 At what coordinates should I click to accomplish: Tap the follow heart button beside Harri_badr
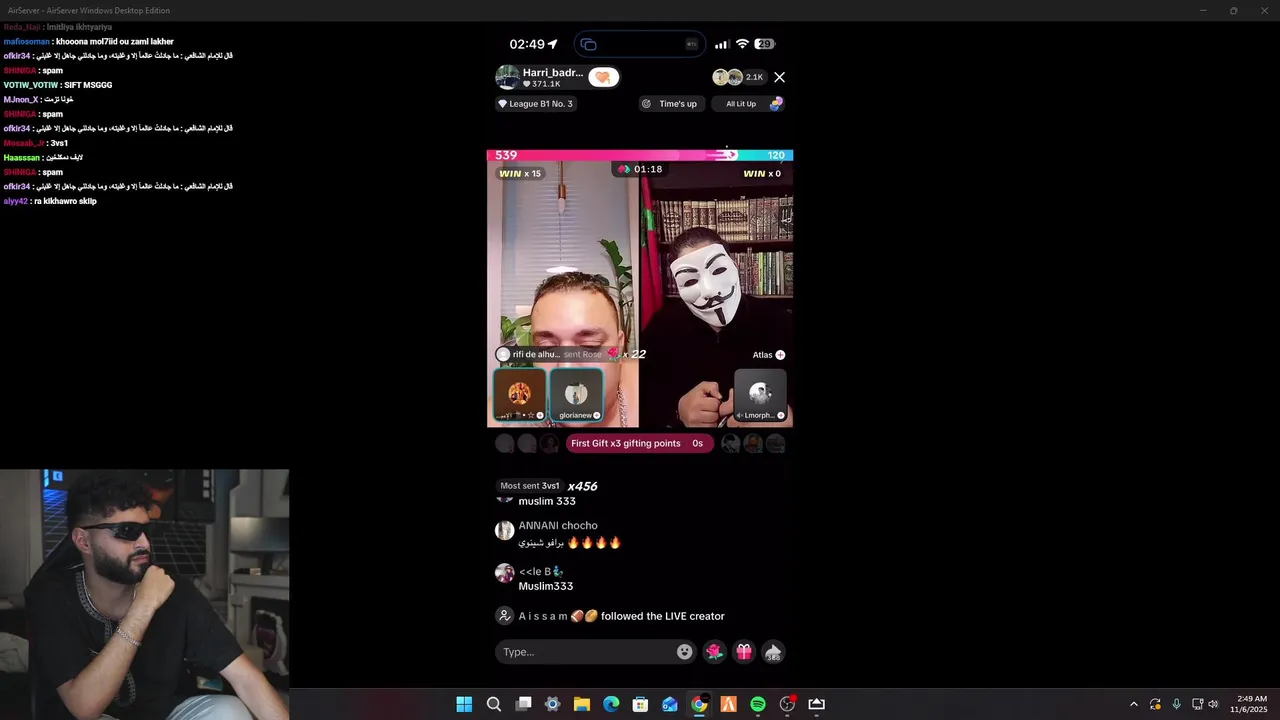point(603,77)
